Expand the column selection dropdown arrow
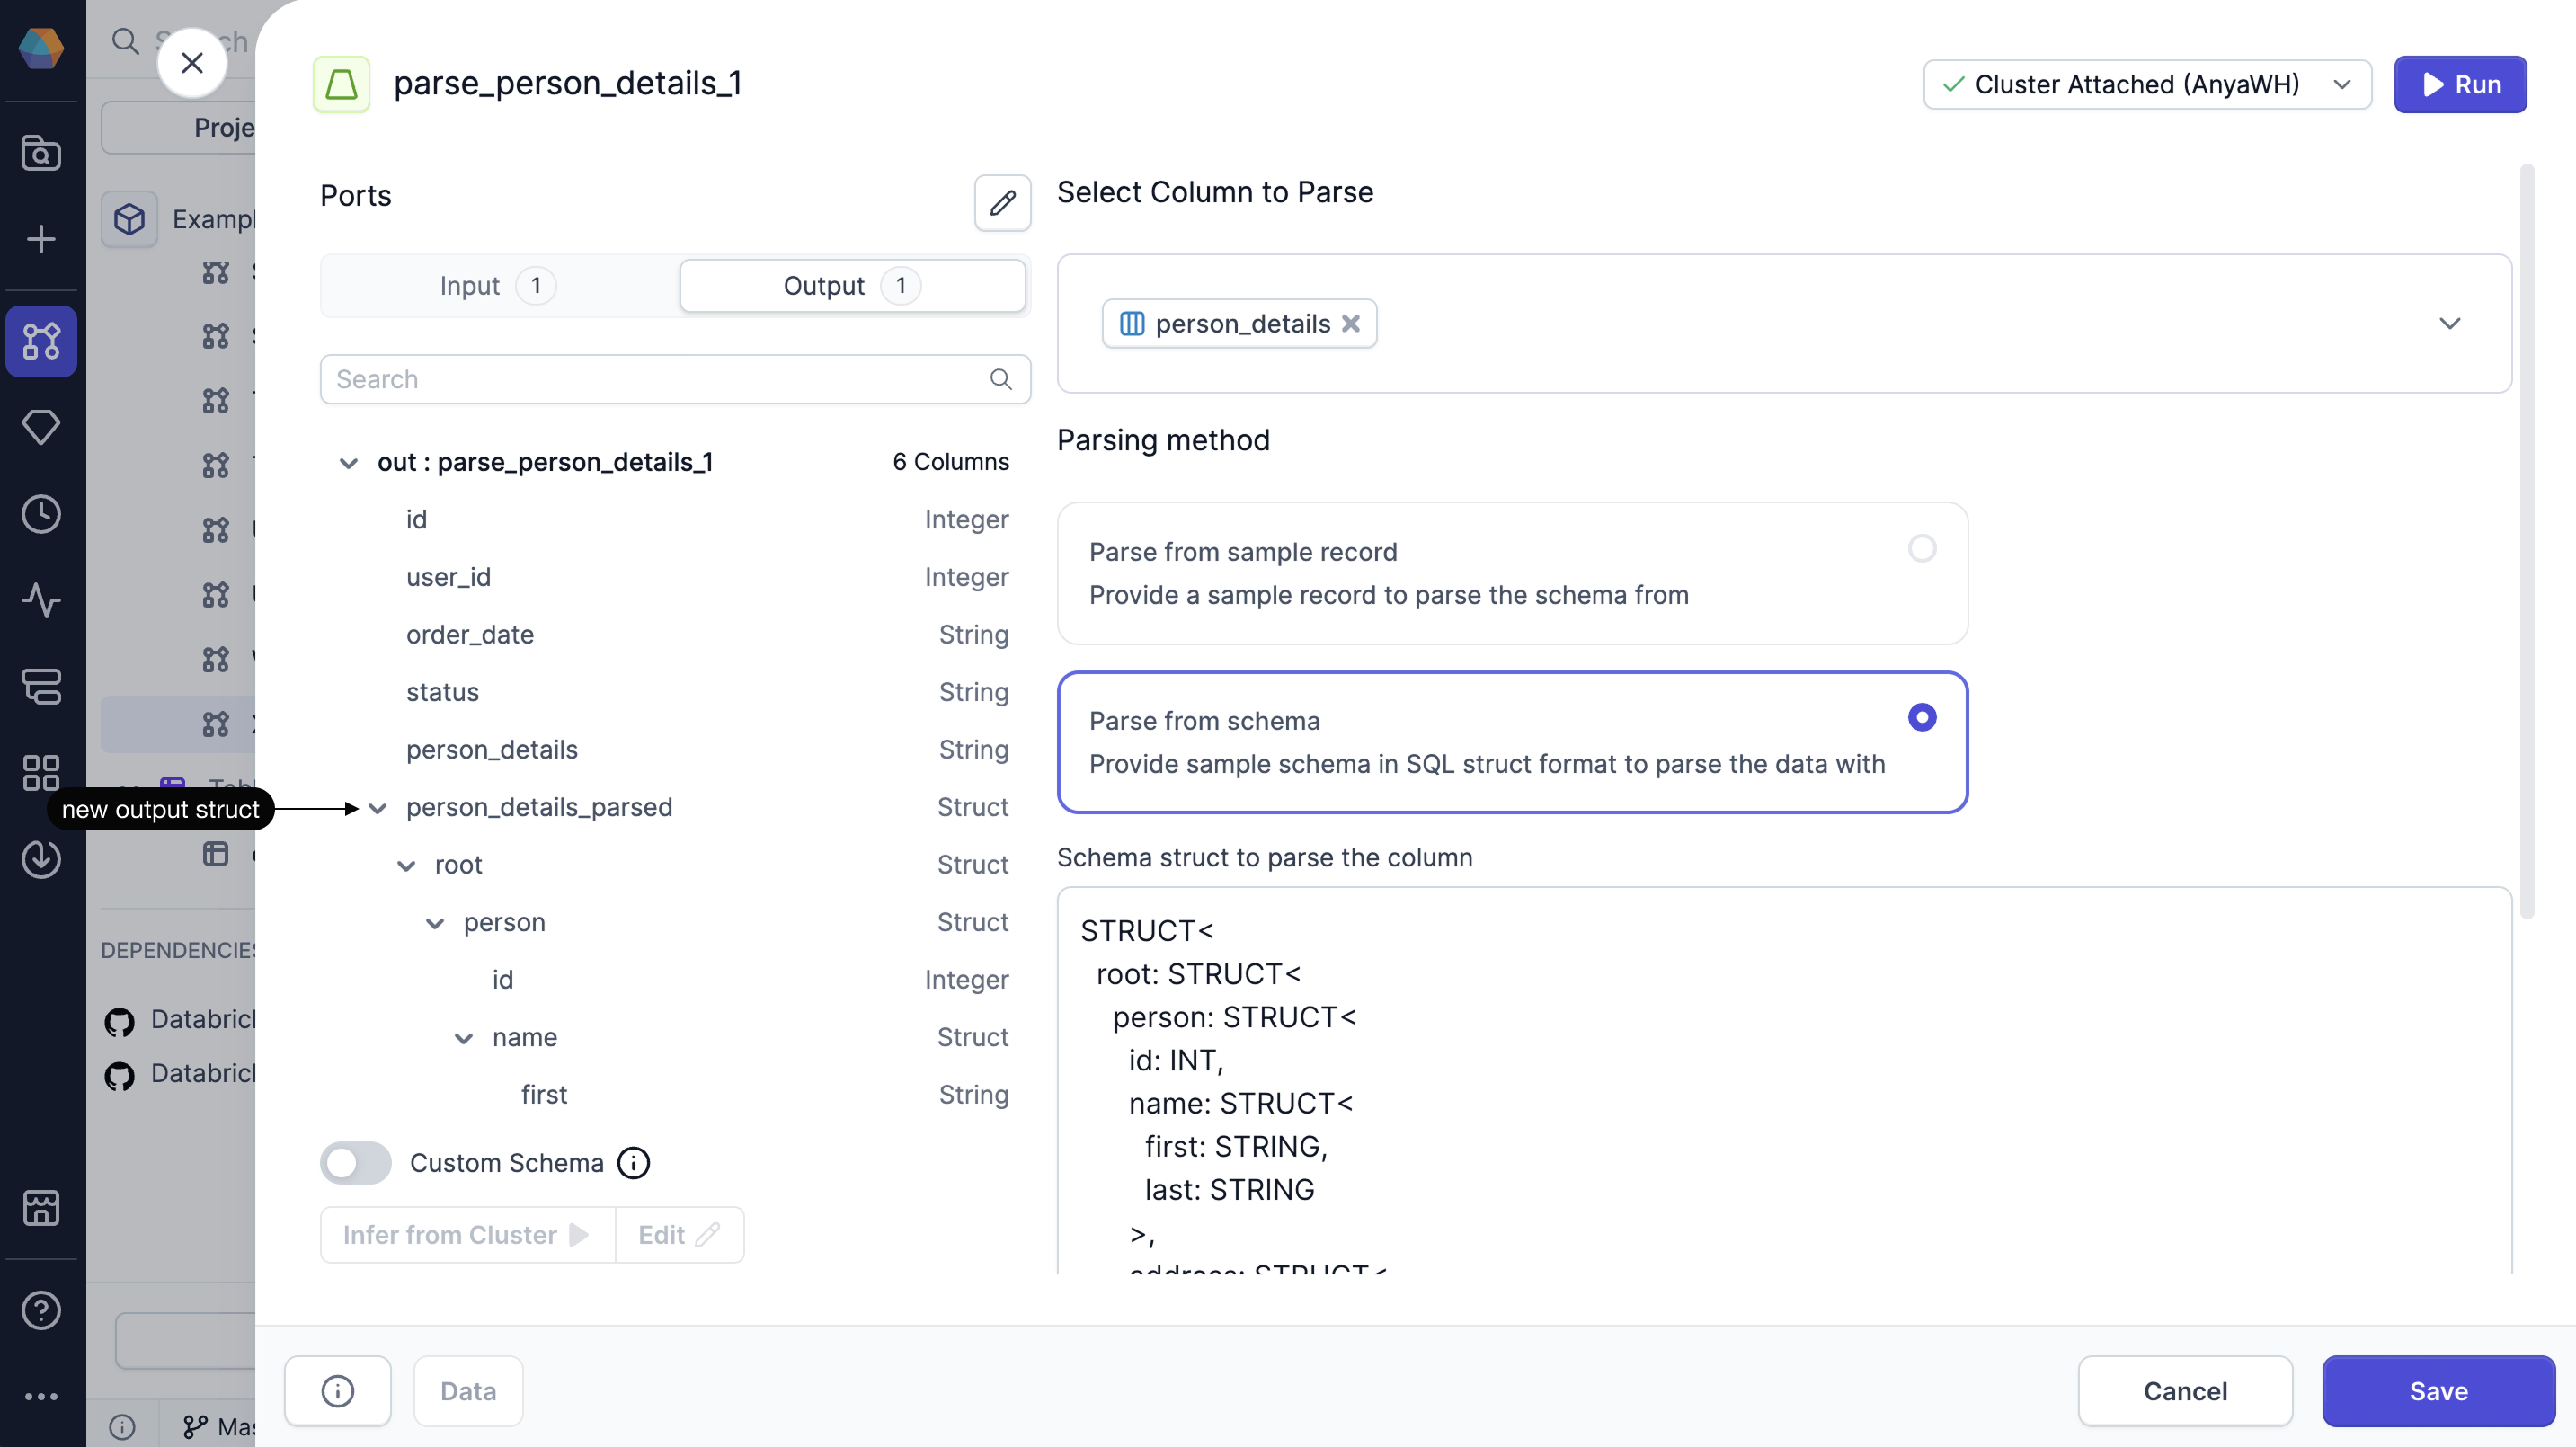This screenshot has height=1447, width=2576. pyautogui.click(x=2449, y=324)
